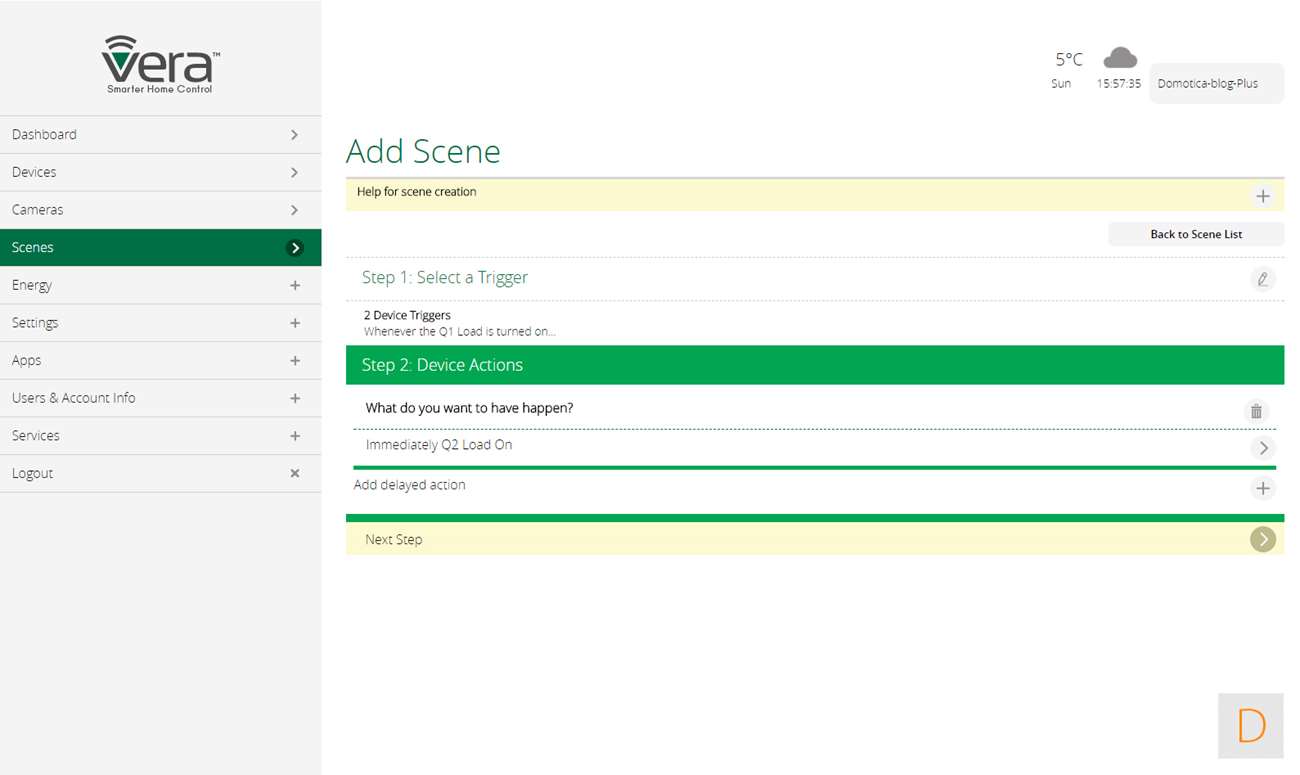Viewport: 1300px width, 775px height.
Task: Click the Domotica-blog-Plus controller button
Action: (x=1215, y=84)
